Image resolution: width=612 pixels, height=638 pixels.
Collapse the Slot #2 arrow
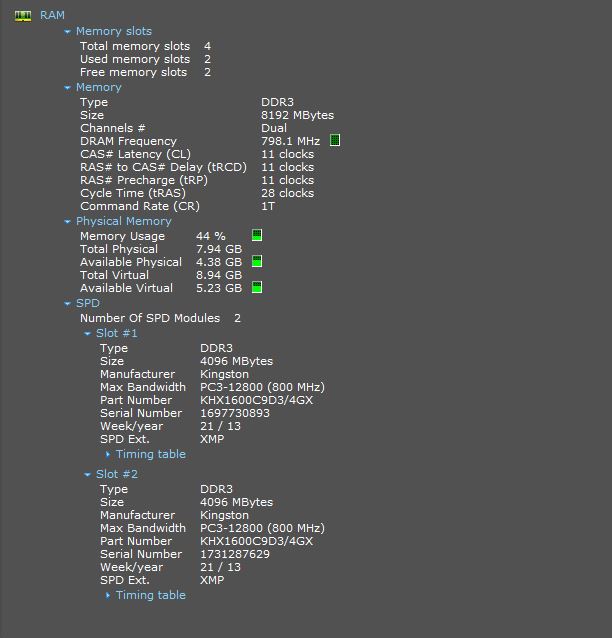point(87,475)
